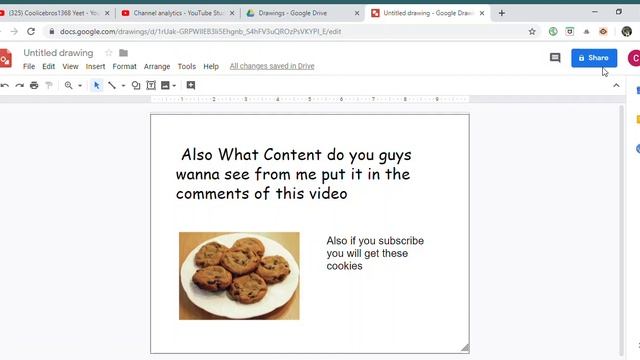Open the View menu
The height and width of the screenshot is (360, 640).
[x=70, y=66]
